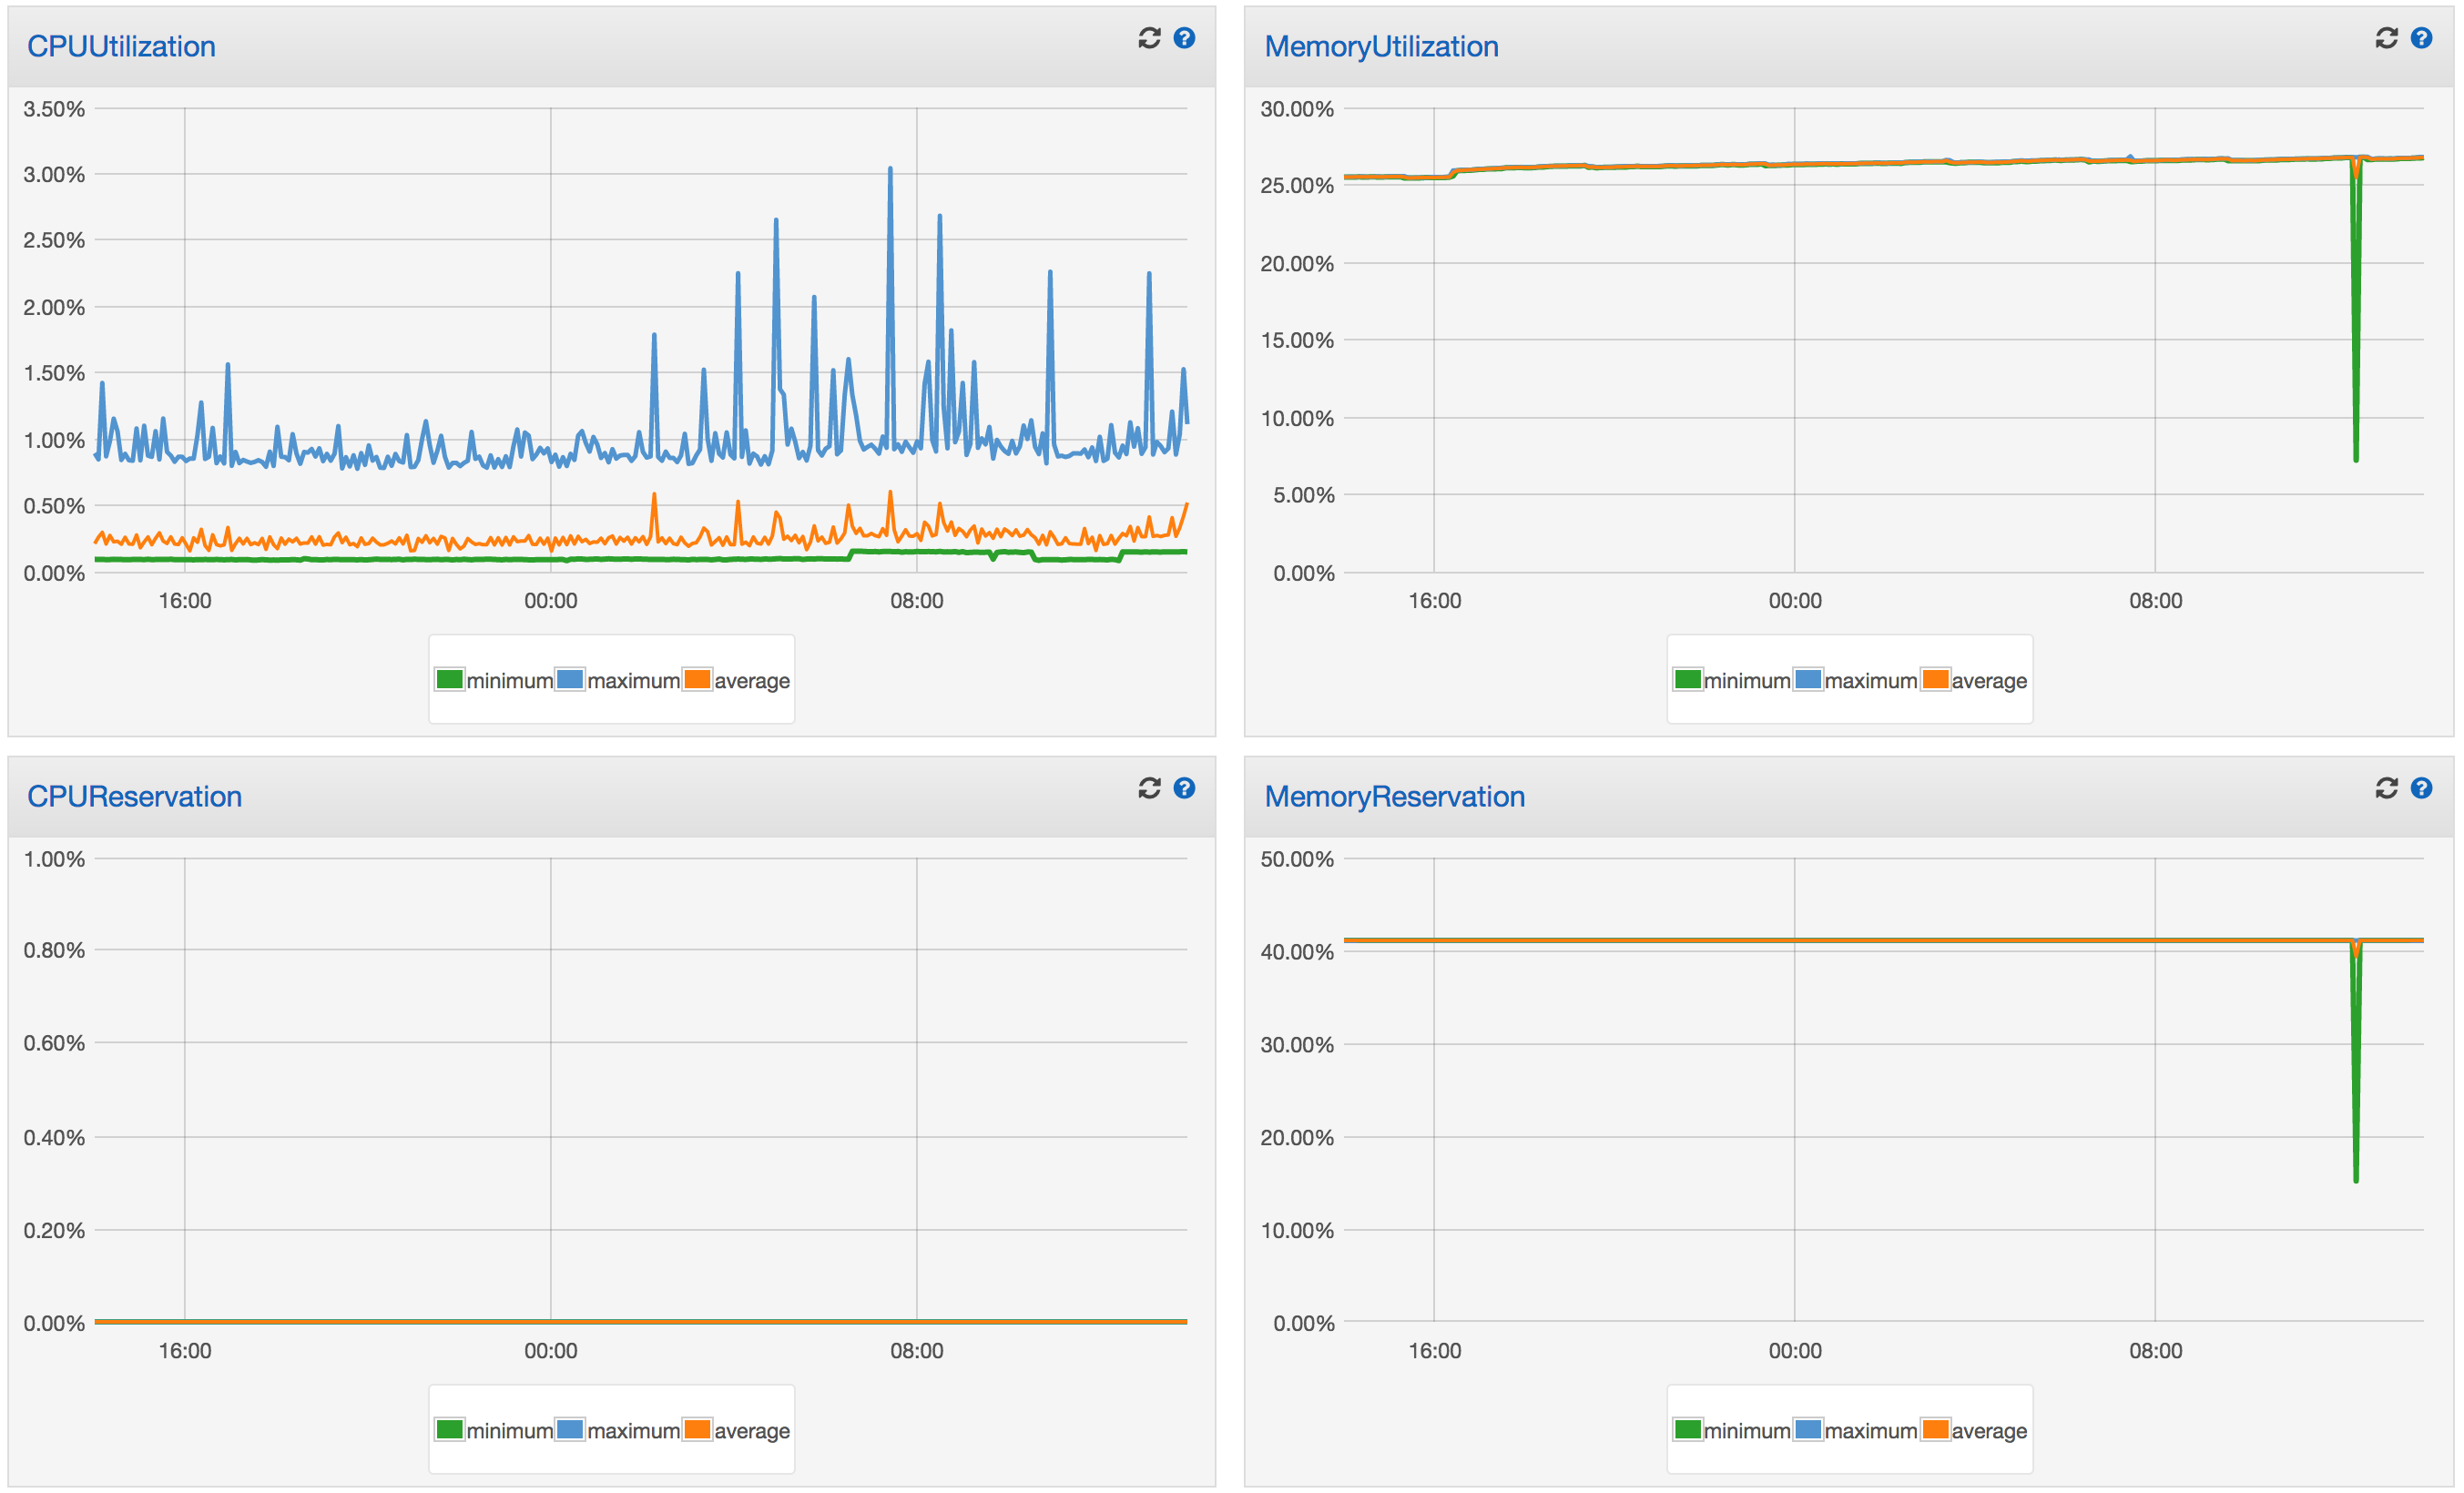Image resolution: width=2464 pixels, height=1493 pixels.
Task: Refresh the MemoryReservation graph
Action: (2387, 788)
